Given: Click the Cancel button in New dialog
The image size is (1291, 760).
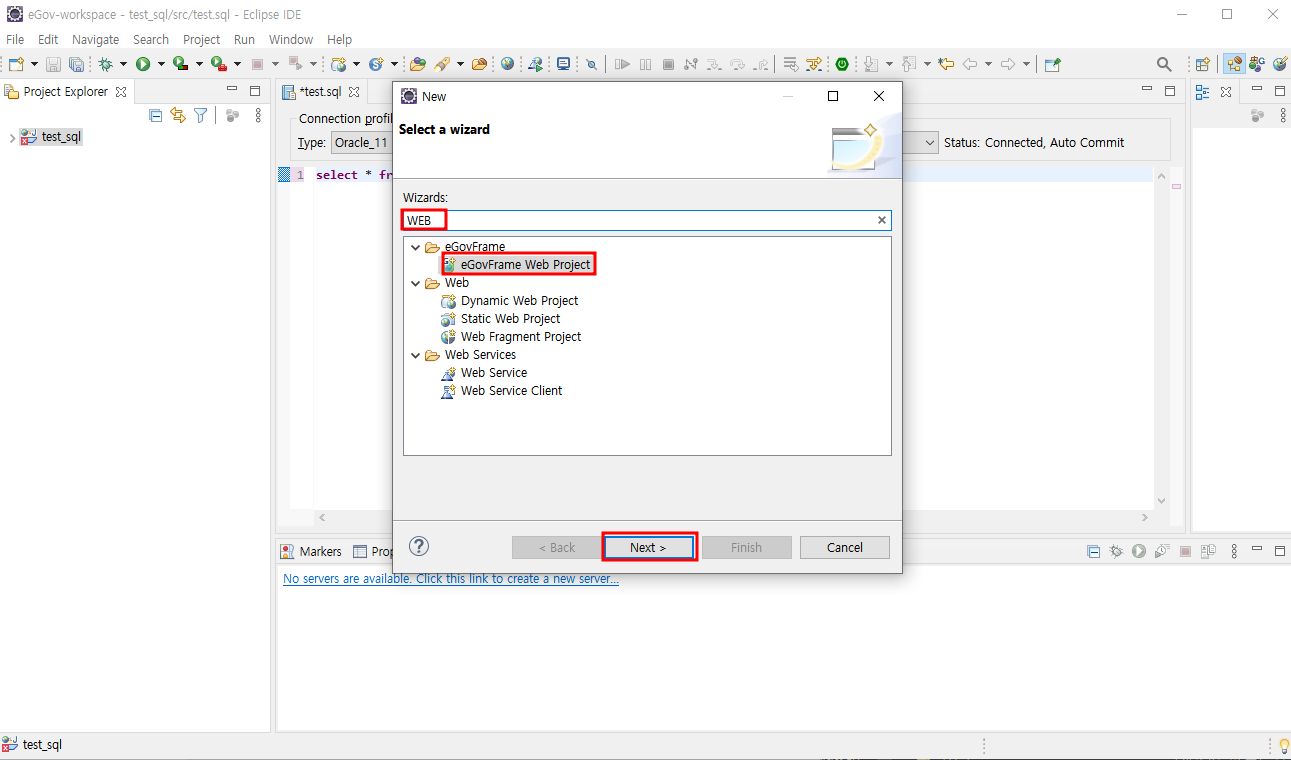Looking at the screenshot, I should [845, 547].
